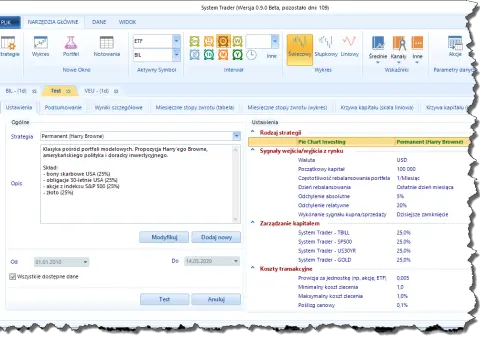Collapse the Sygnały wejścia/wyjścia z rynku section
The height and width of the screenshot is (360, 480).
(x=253, y=150)
